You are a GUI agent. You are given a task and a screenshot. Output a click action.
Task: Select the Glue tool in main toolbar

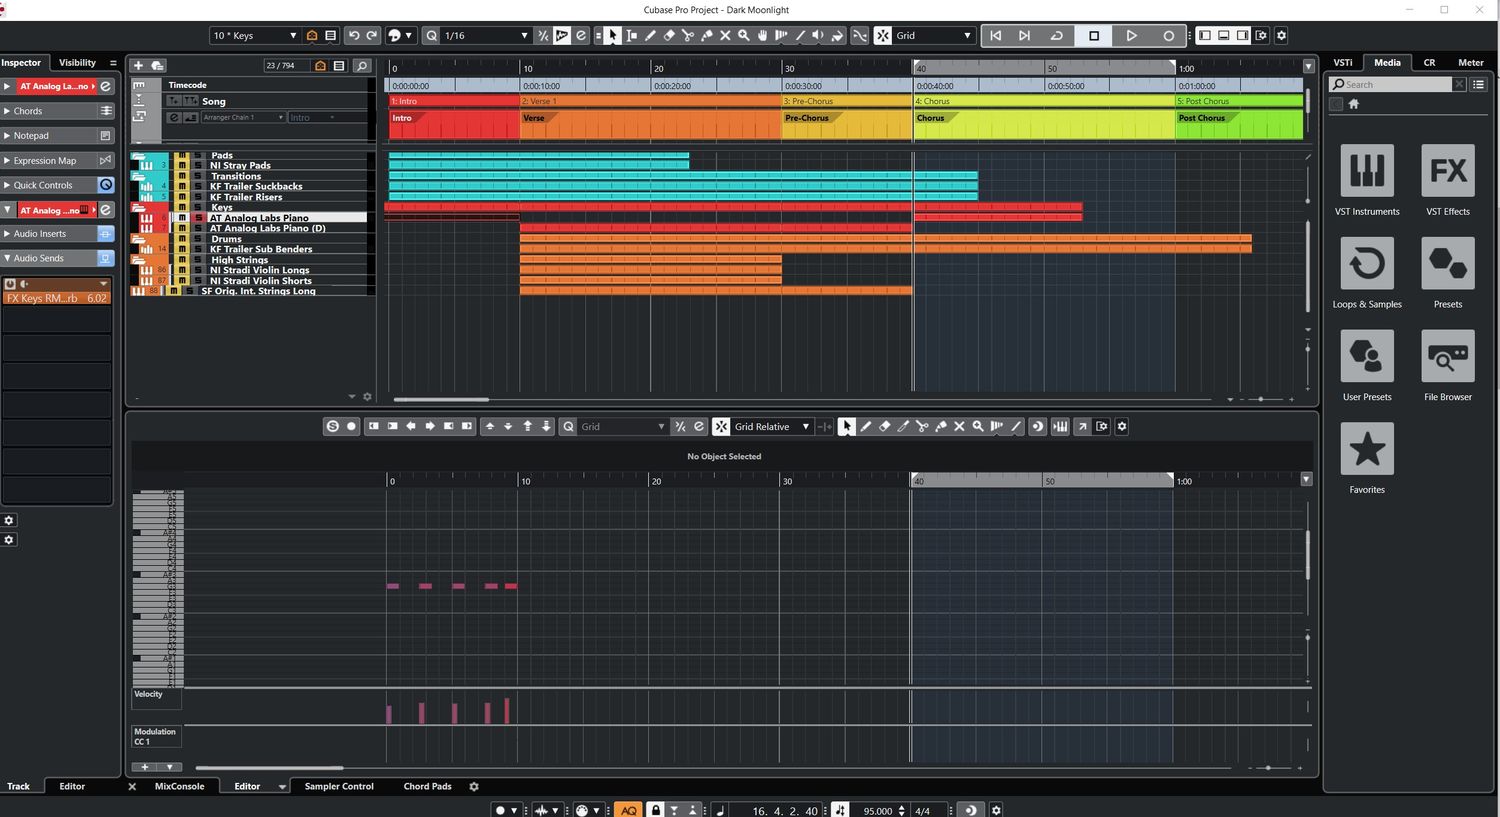click(707, 35)
